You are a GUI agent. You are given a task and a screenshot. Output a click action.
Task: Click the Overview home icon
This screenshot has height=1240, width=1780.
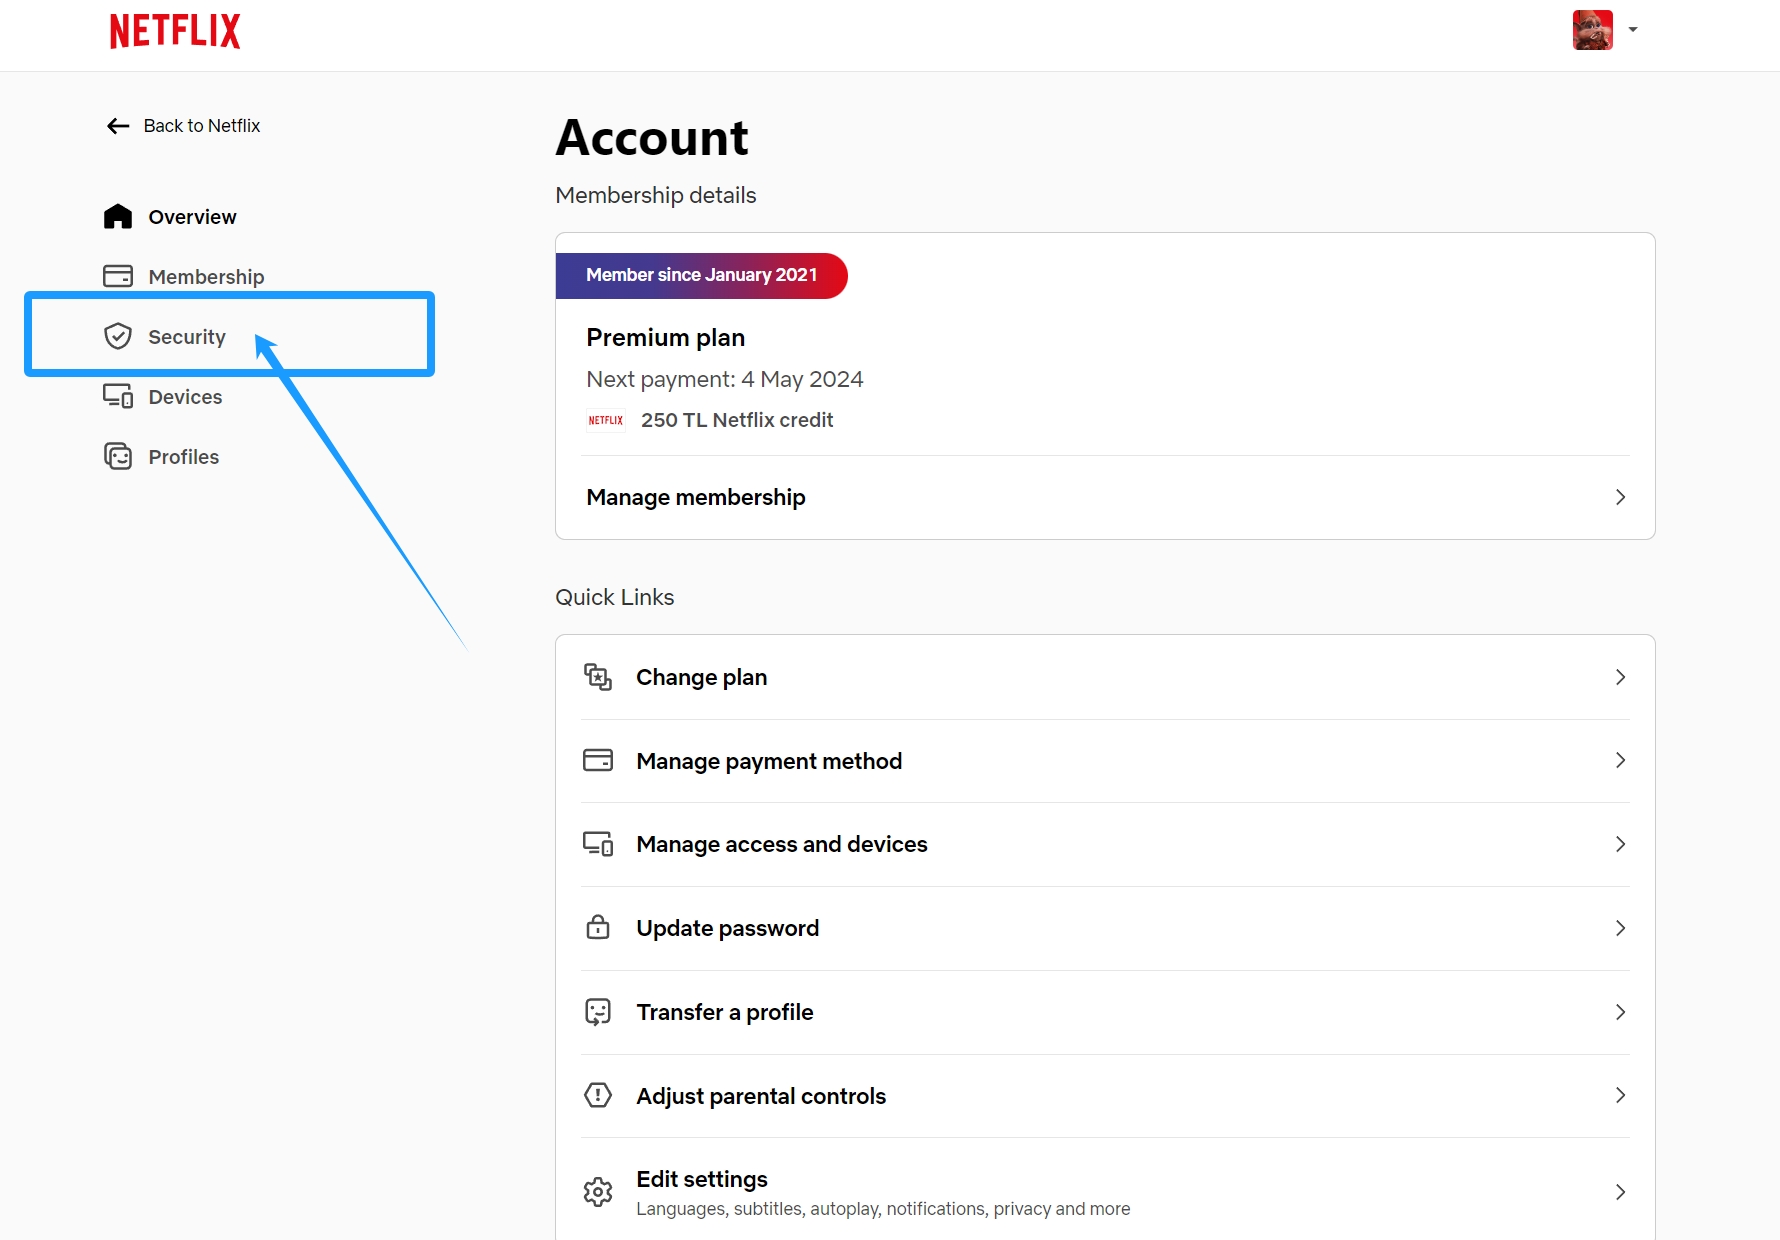pyautogui.click(x=118, y=217)
